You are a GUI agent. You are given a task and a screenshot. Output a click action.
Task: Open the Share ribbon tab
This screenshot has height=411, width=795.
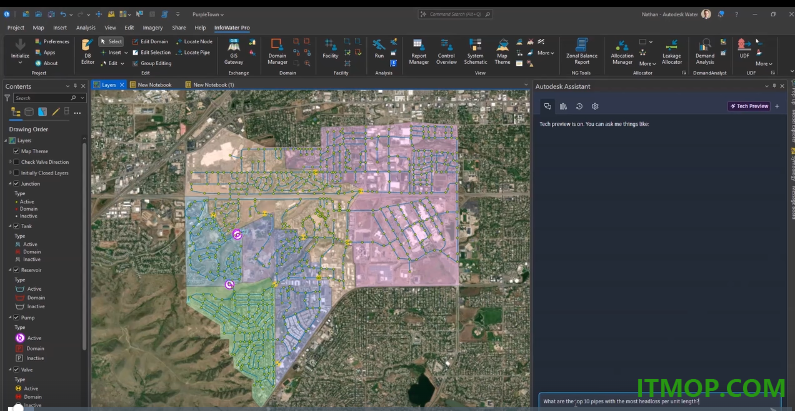click(x=178, y=28)
